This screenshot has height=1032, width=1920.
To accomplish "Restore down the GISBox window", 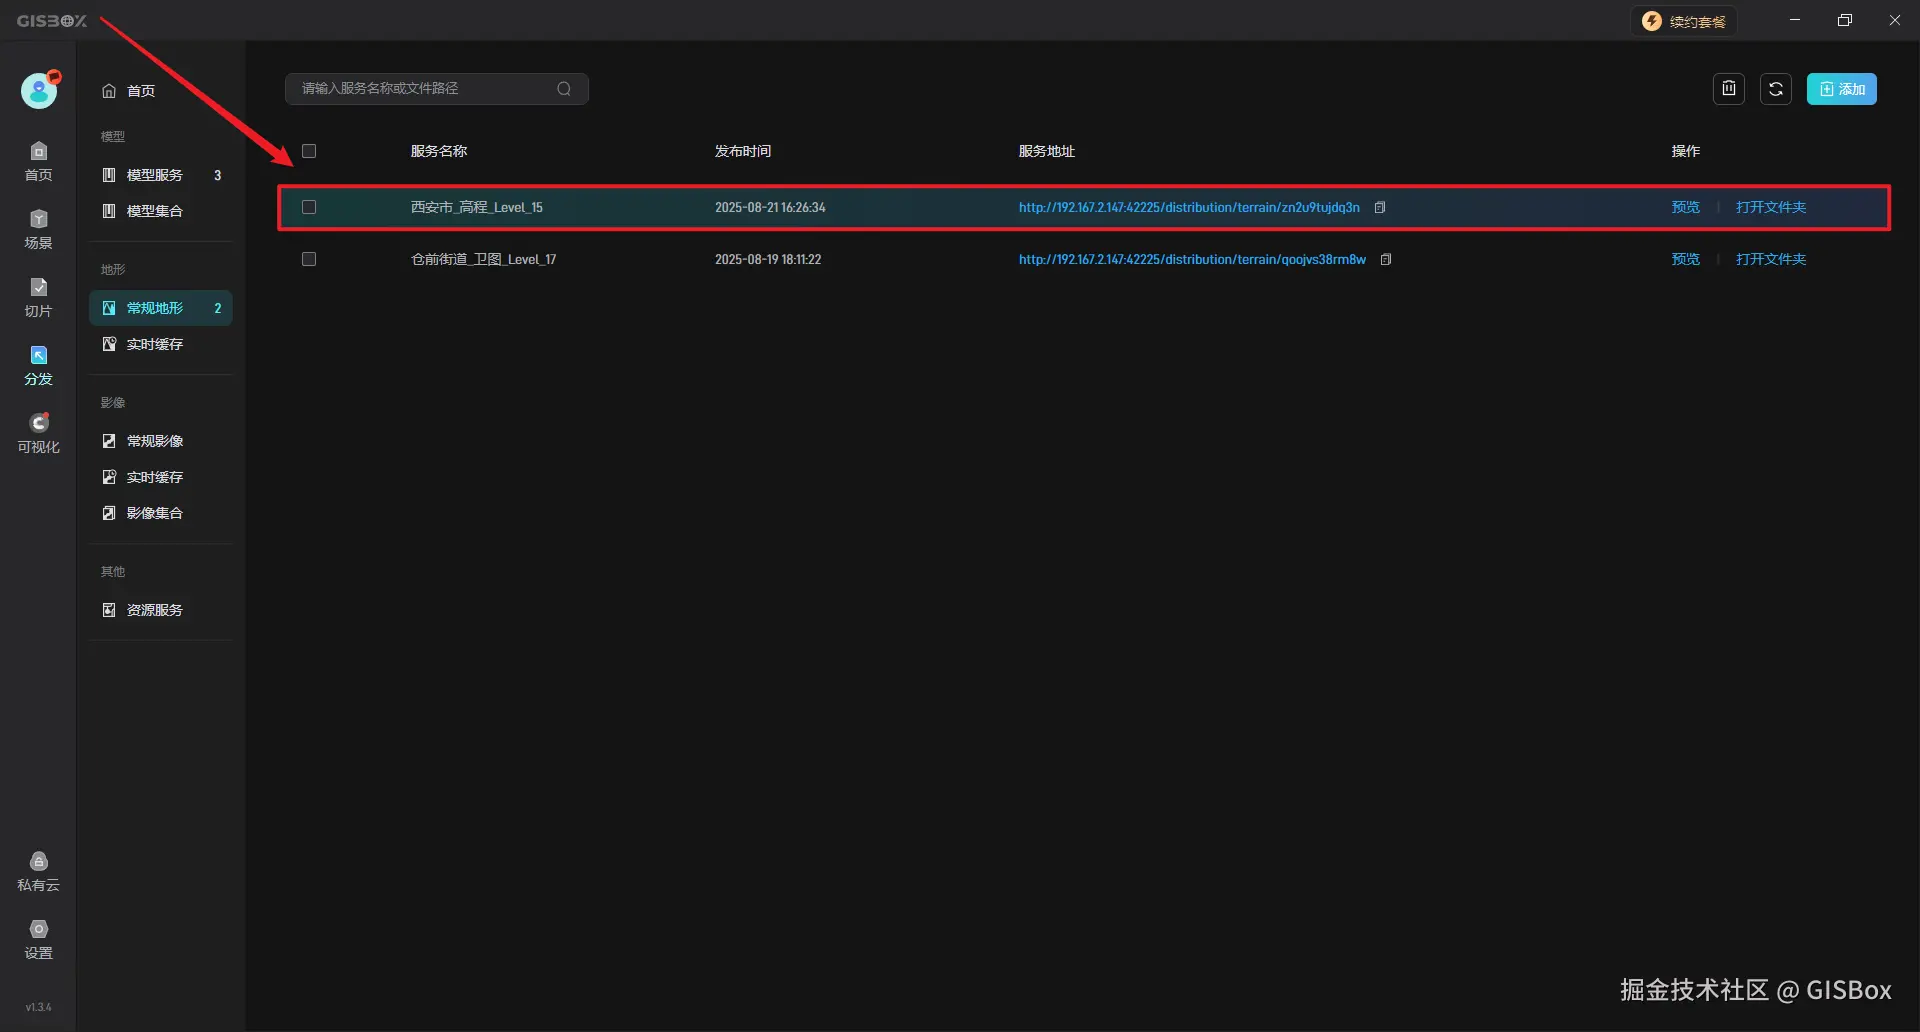I will pos(1845,20).
